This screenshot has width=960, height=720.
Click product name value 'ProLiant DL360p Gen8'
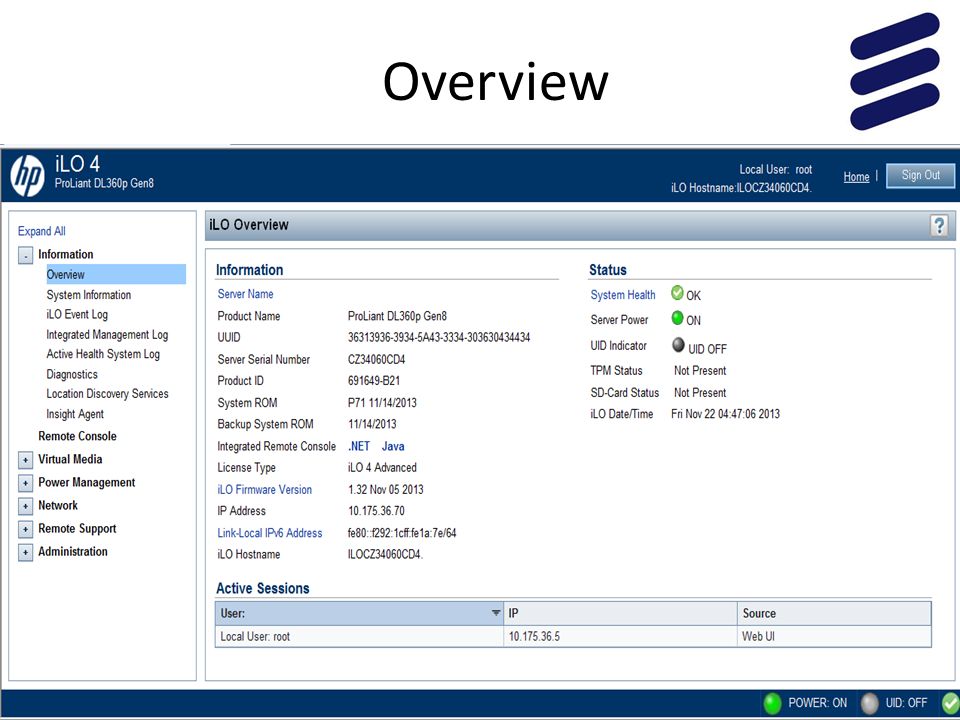(397, 316)
